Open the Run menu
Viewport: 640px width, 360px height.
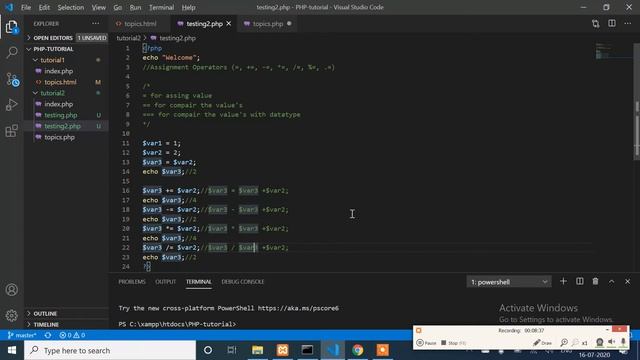(x=135, y=7)
